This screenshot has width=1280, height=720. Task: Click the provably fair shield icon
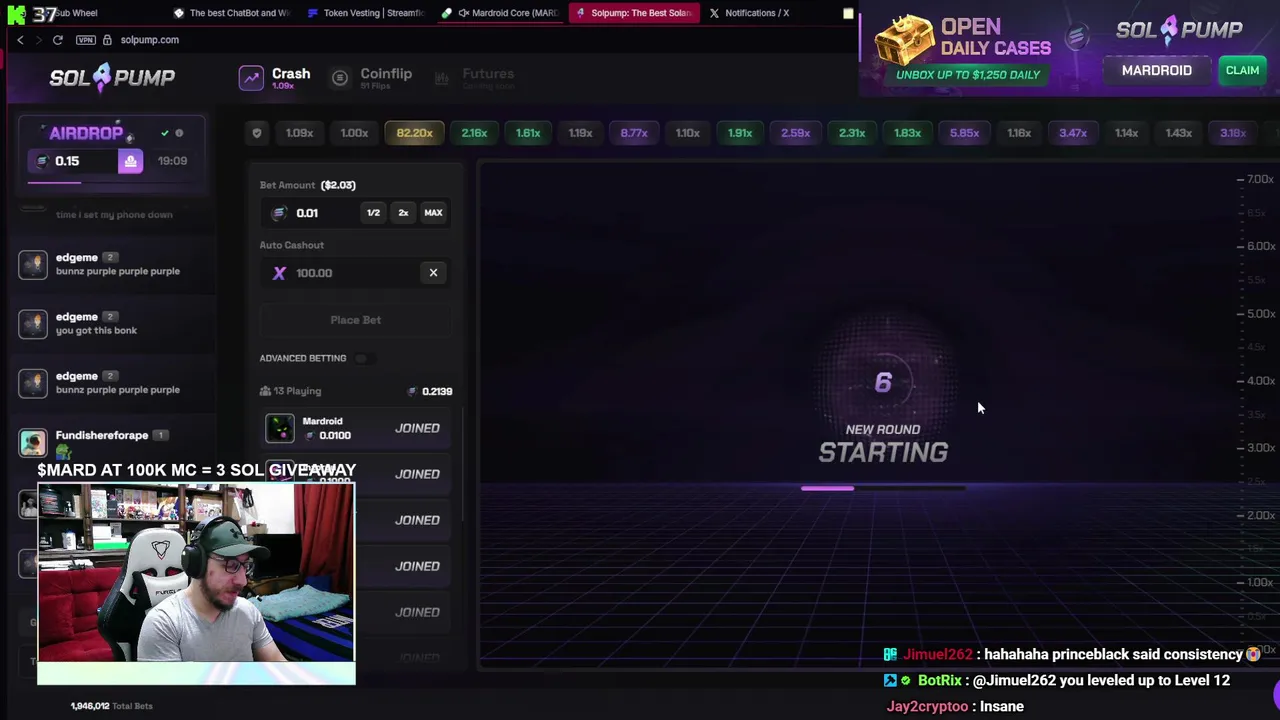click(257, 133)
